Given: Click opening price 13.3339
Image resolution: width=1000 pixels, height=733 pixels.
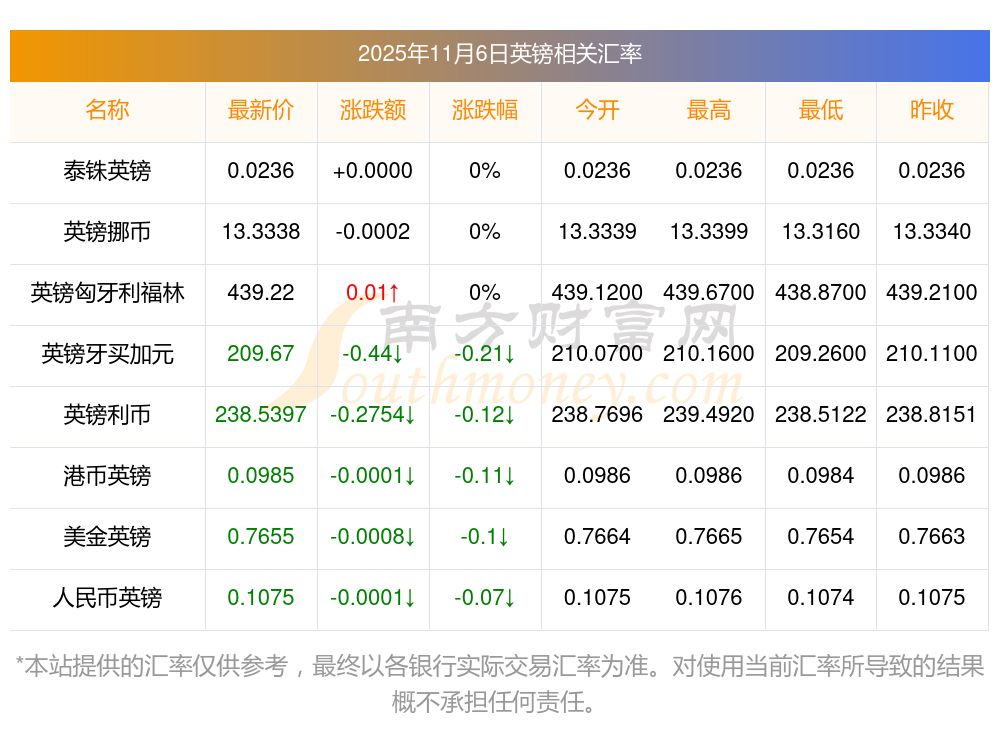Looking at the screenshot, I should [597, 232].
